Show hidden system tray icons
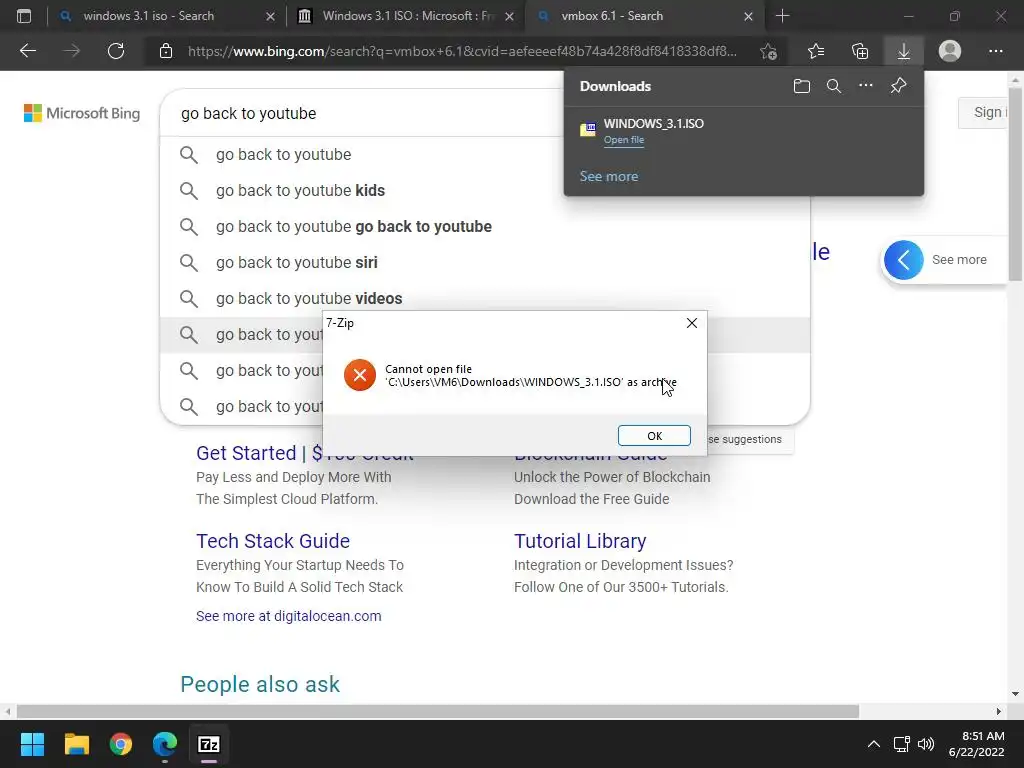 [873, 744]
